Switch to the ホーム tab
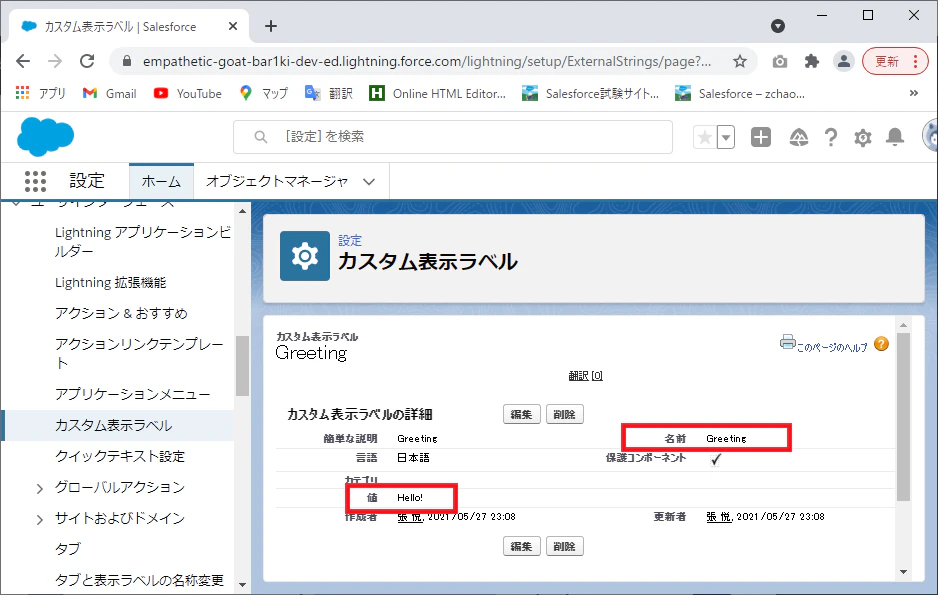Viewport: 940px width, 598px height. 161,181
